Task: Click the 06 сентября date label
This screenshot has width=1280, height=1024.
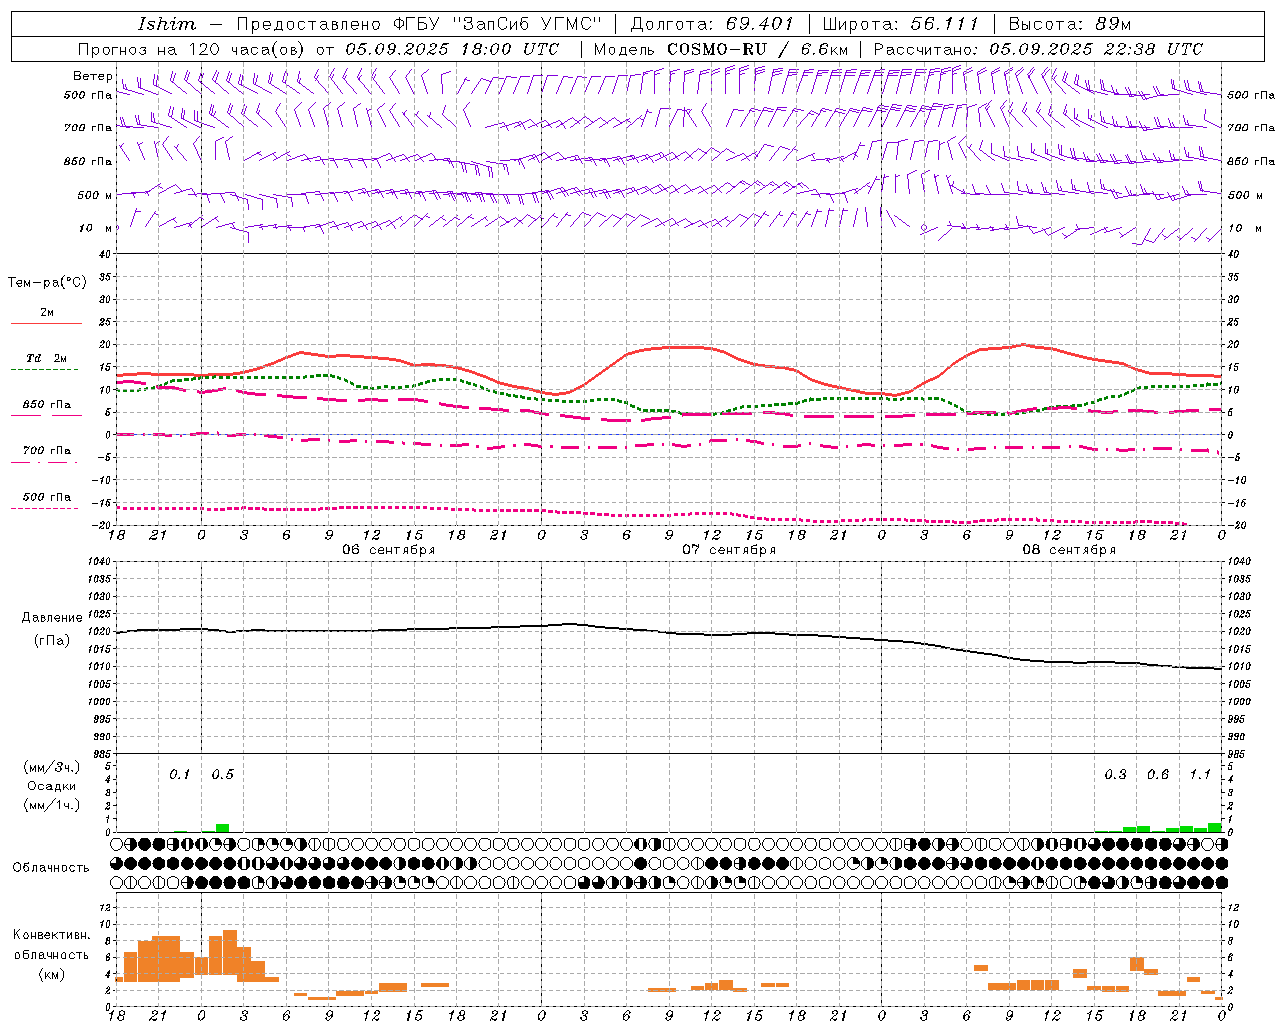Action: (388, 550)
